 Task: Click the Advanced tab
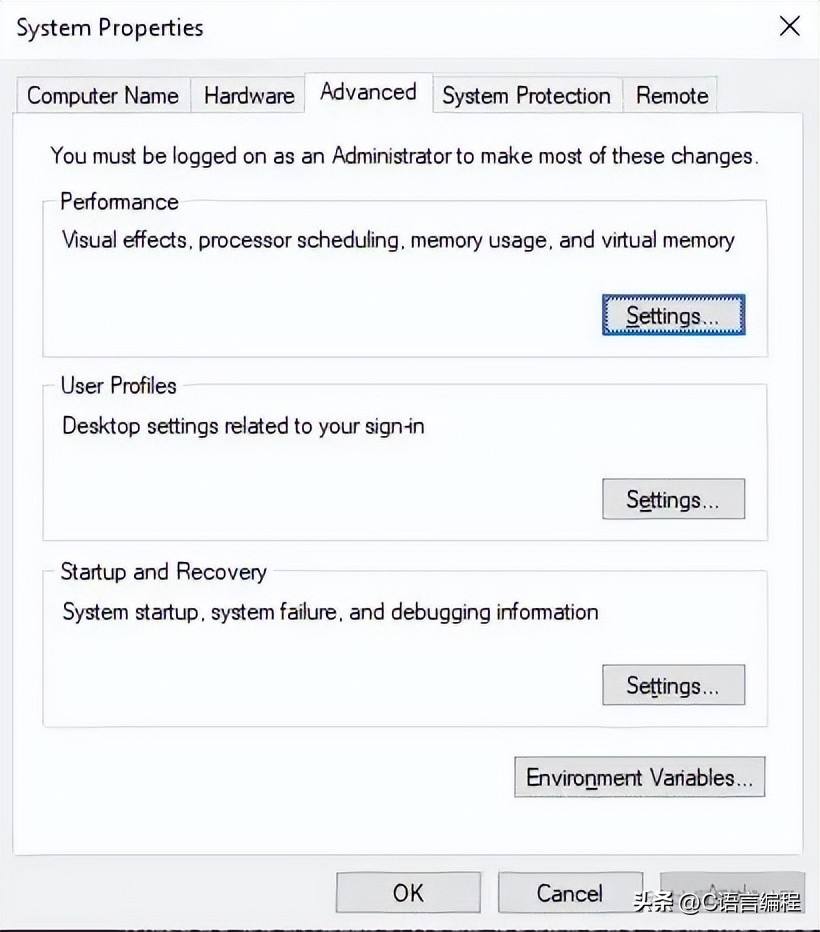(368, 92)
